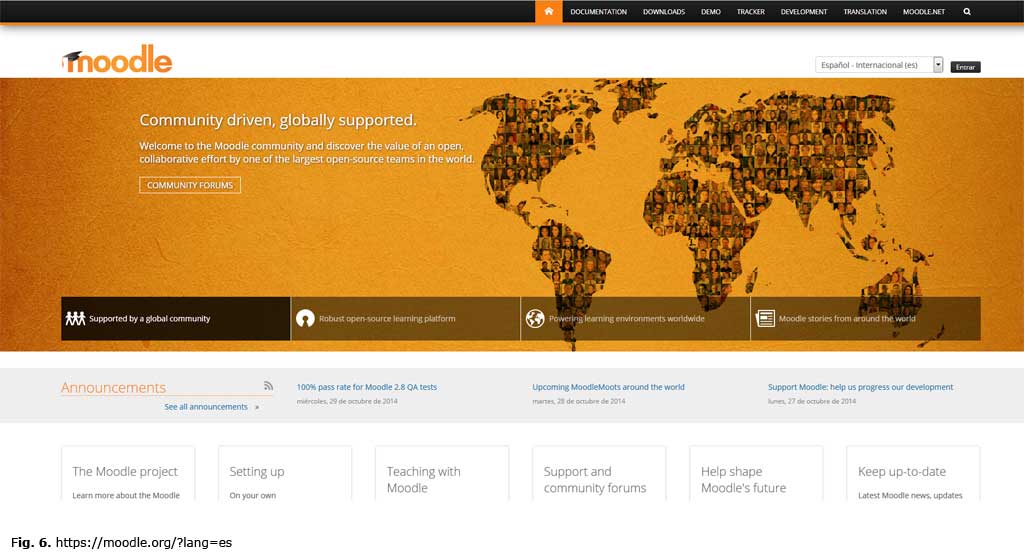Open Moodle.net from the top navigation
The image size is (1024, 560).
[x=923, y=12]
